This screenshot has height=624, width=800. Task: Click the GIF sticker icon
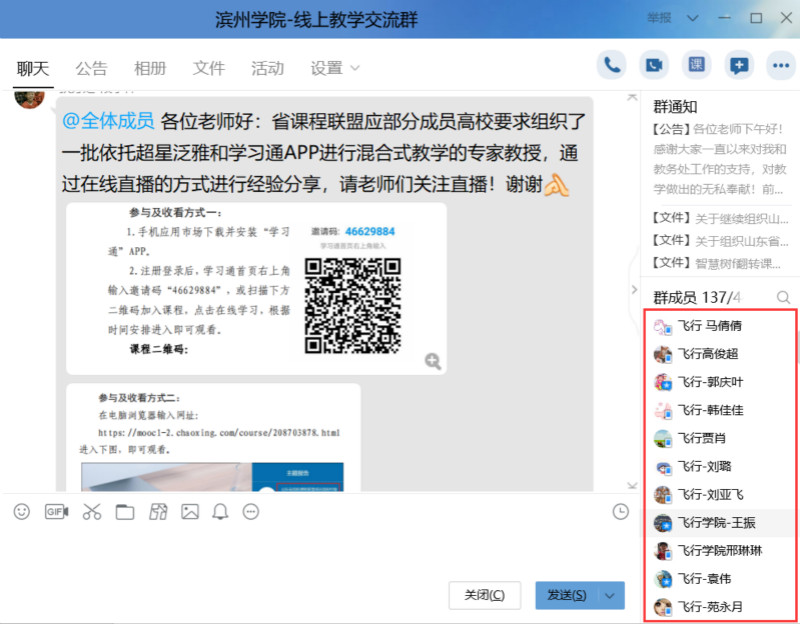(57, 512)
